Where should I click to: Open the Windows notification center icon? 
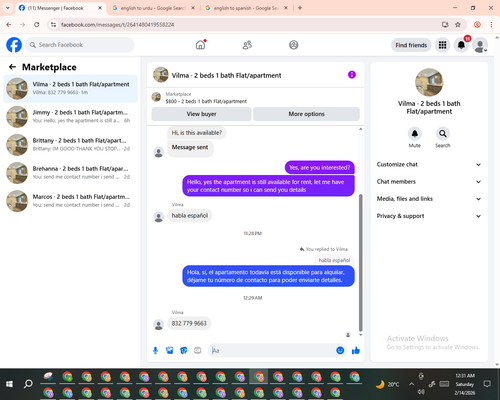[x=487, y=384]
